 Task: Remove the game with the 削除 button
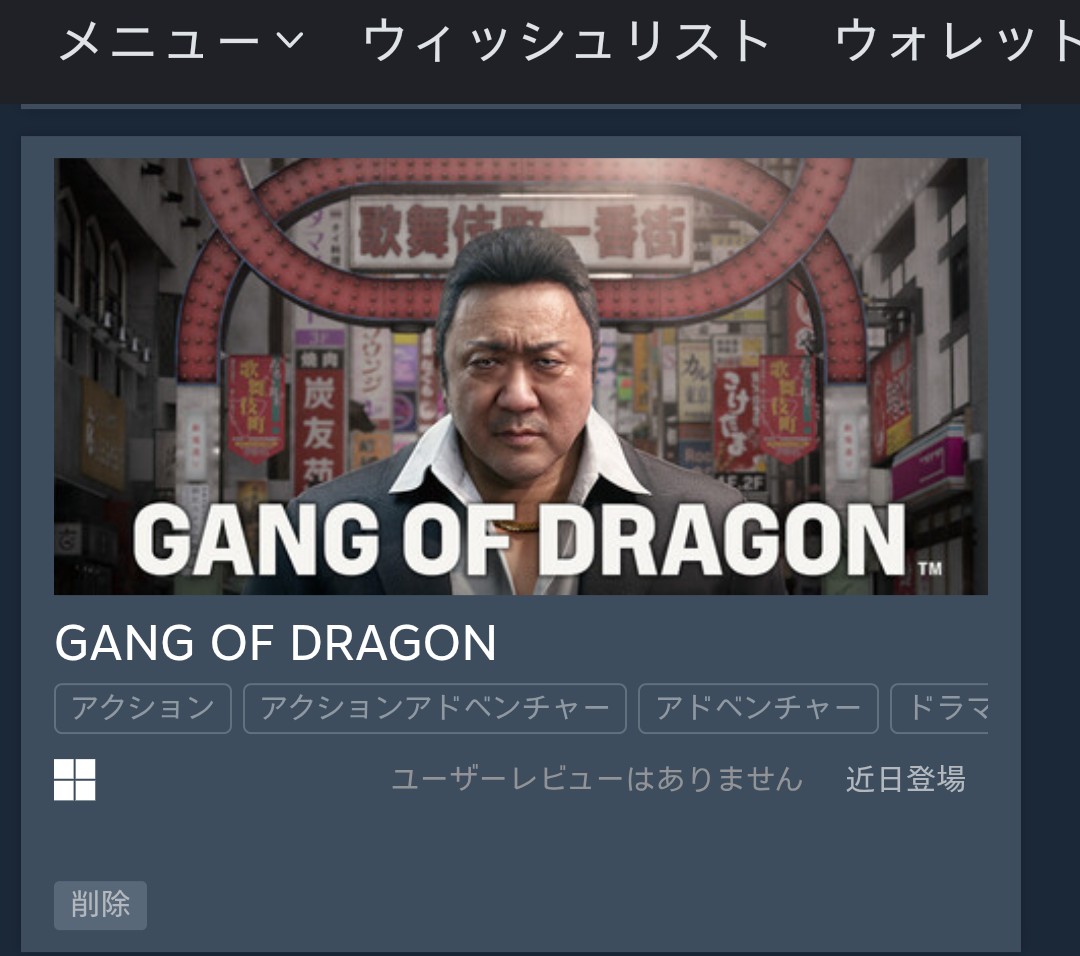coord(101,905)
